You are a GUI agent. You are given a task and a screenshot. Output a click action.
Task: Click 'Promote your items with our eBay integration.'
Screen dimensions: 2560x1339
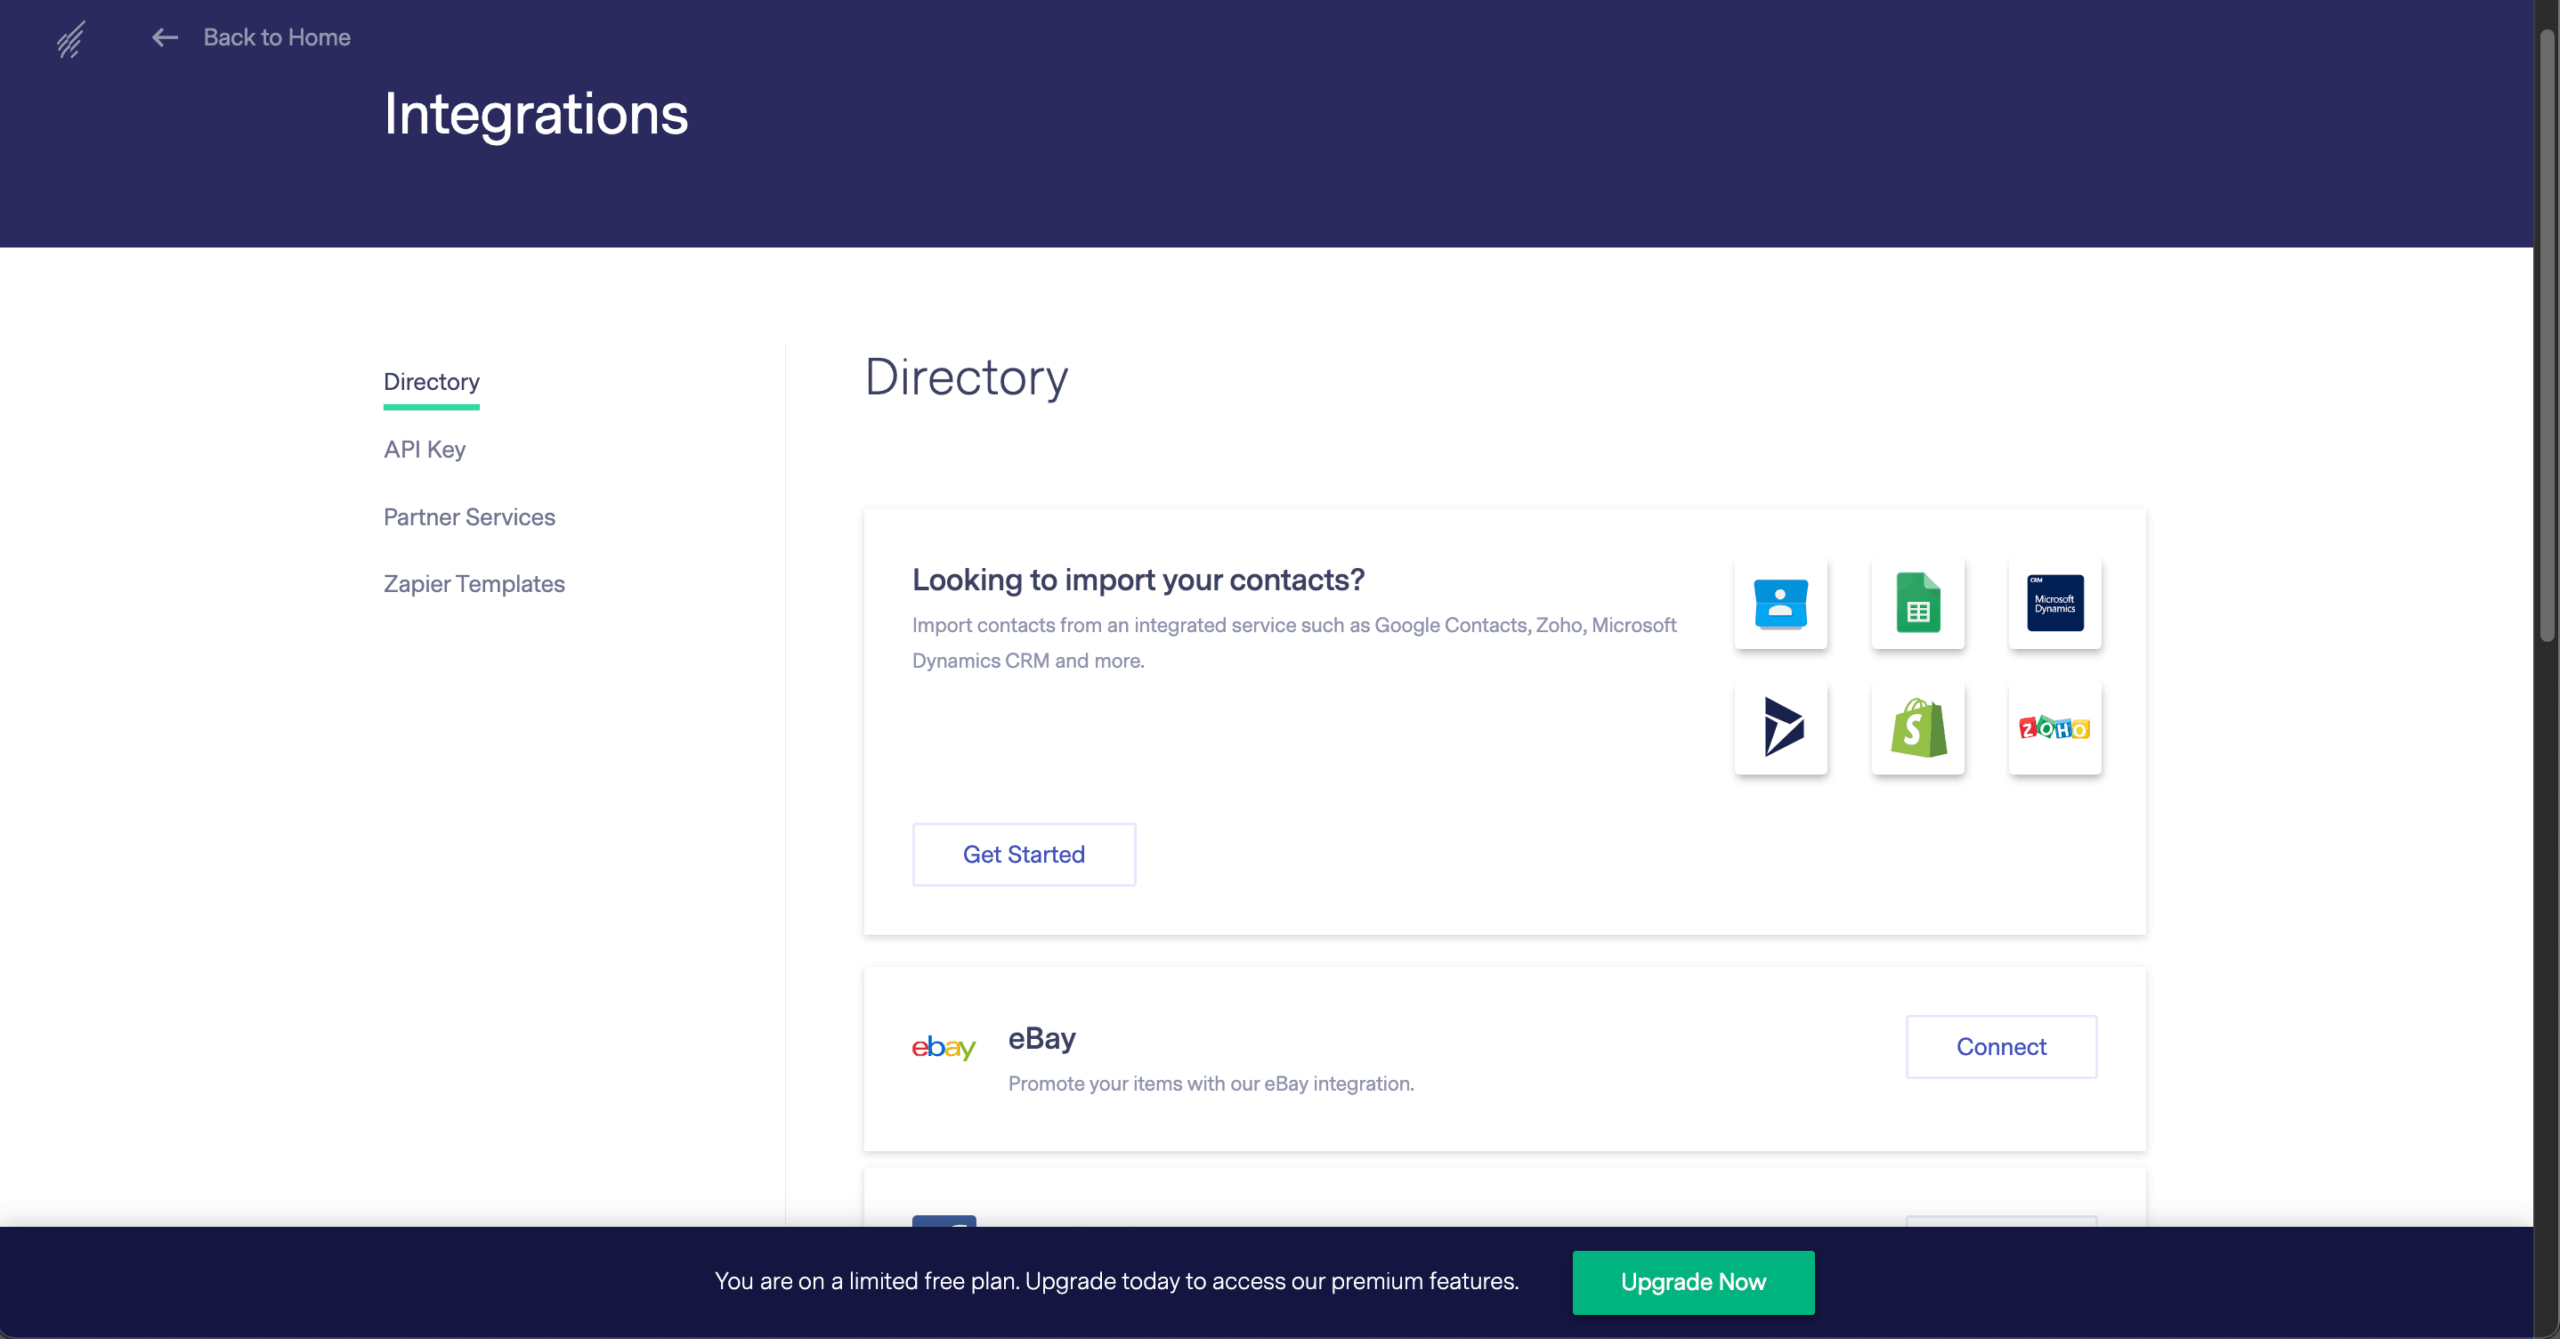point(1210,1084)
